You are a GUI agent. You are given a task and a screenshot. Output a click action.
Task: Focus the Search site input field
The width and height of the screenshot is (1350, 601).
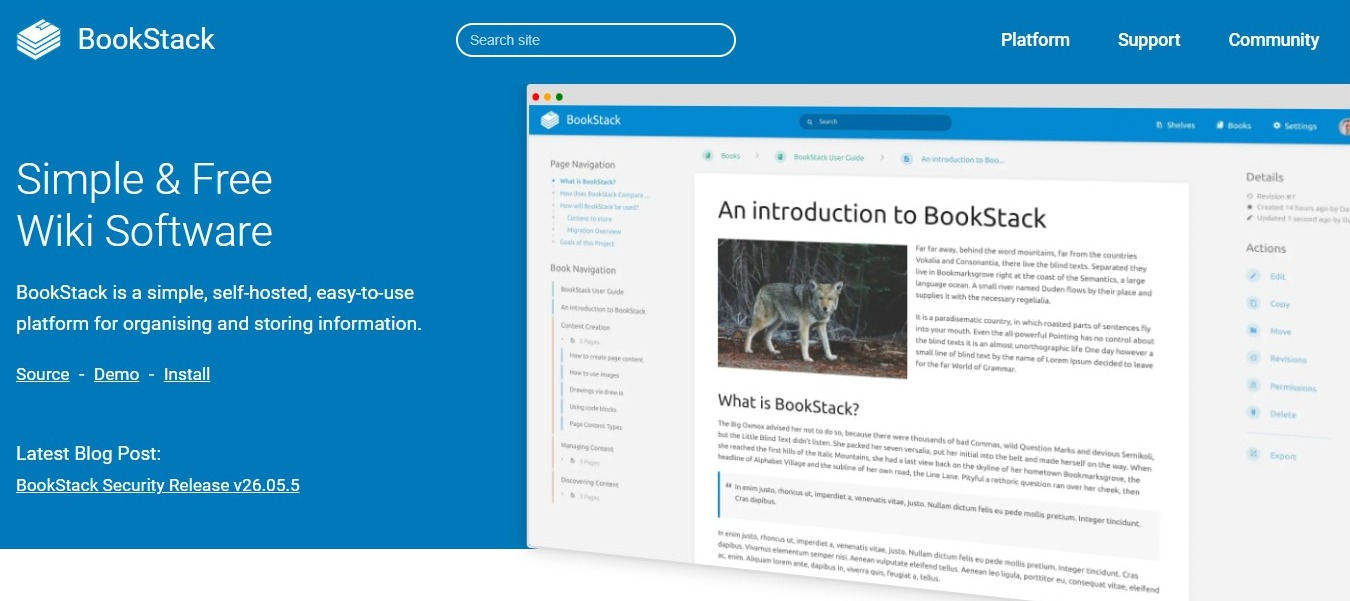(x=596, y=40)
